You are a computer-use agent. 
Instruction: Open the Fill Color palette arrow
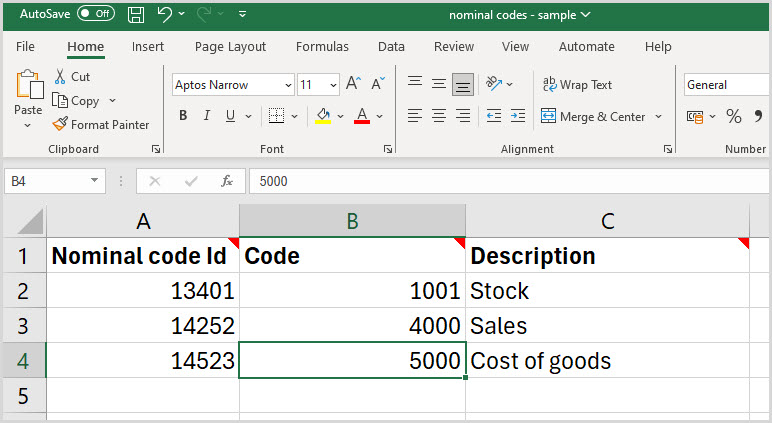(x=340, y=116)
